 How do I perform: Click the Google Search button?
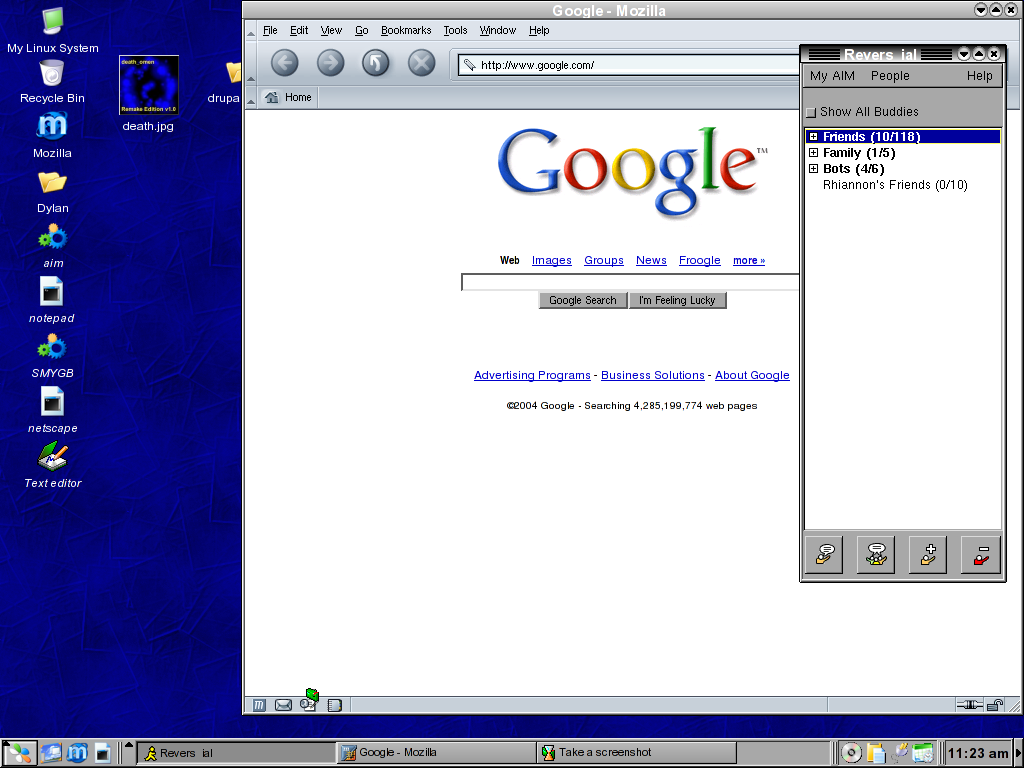click(583, 300)
